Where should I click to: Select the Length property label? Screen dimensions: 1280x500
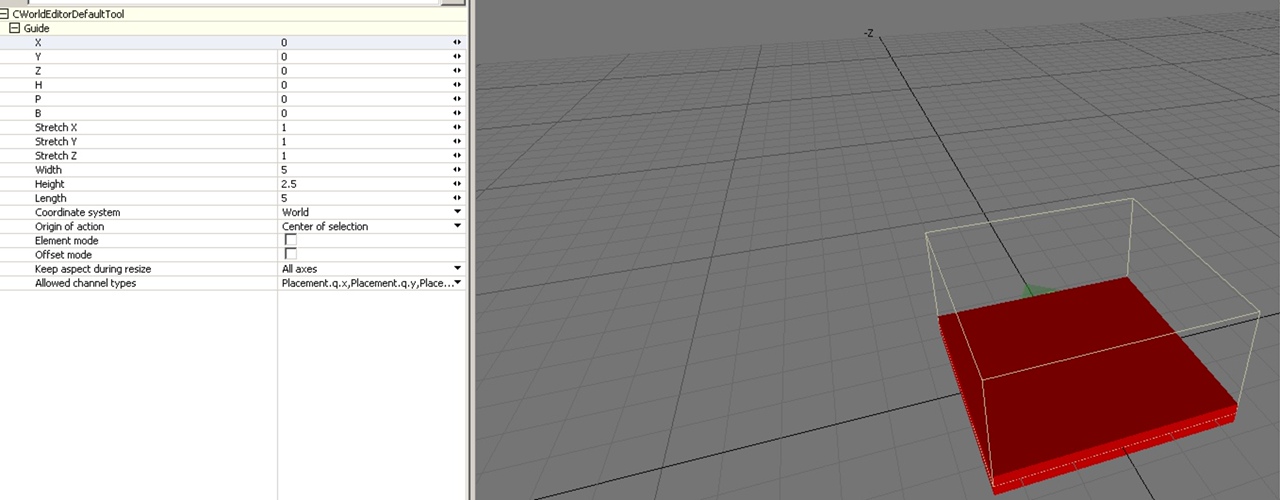point(50,198)
